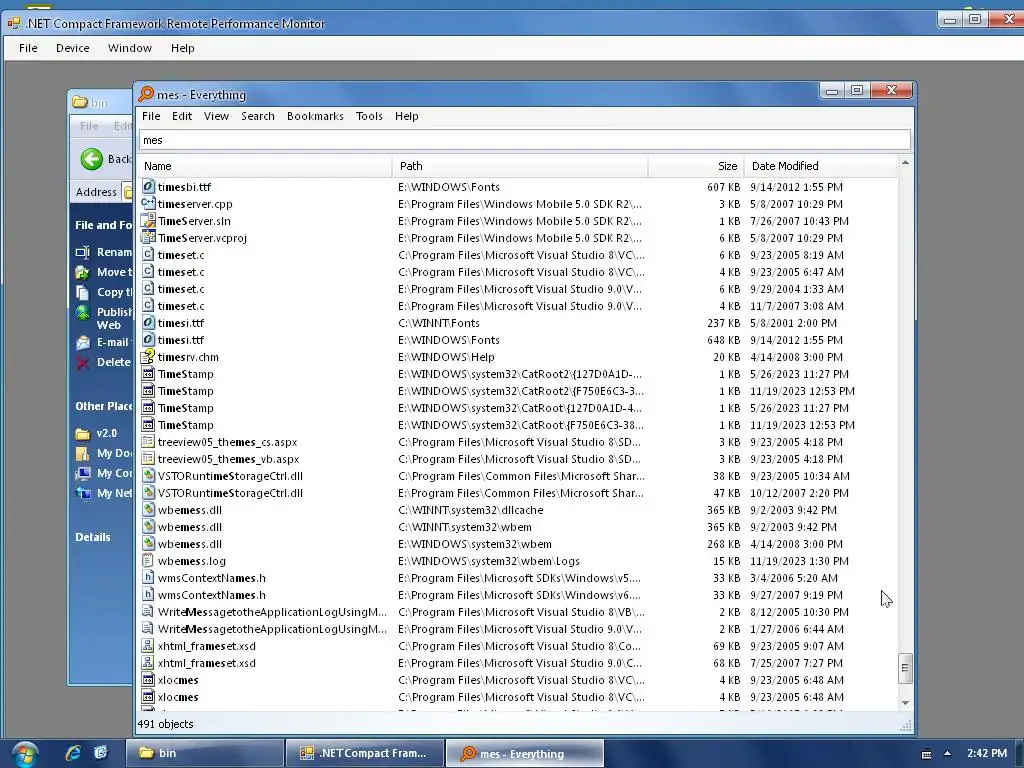This screenshot has height=768, width=1024.
Task: Switch to .NET Compact Fram... taskbar button
Action: tap(364, 753)
